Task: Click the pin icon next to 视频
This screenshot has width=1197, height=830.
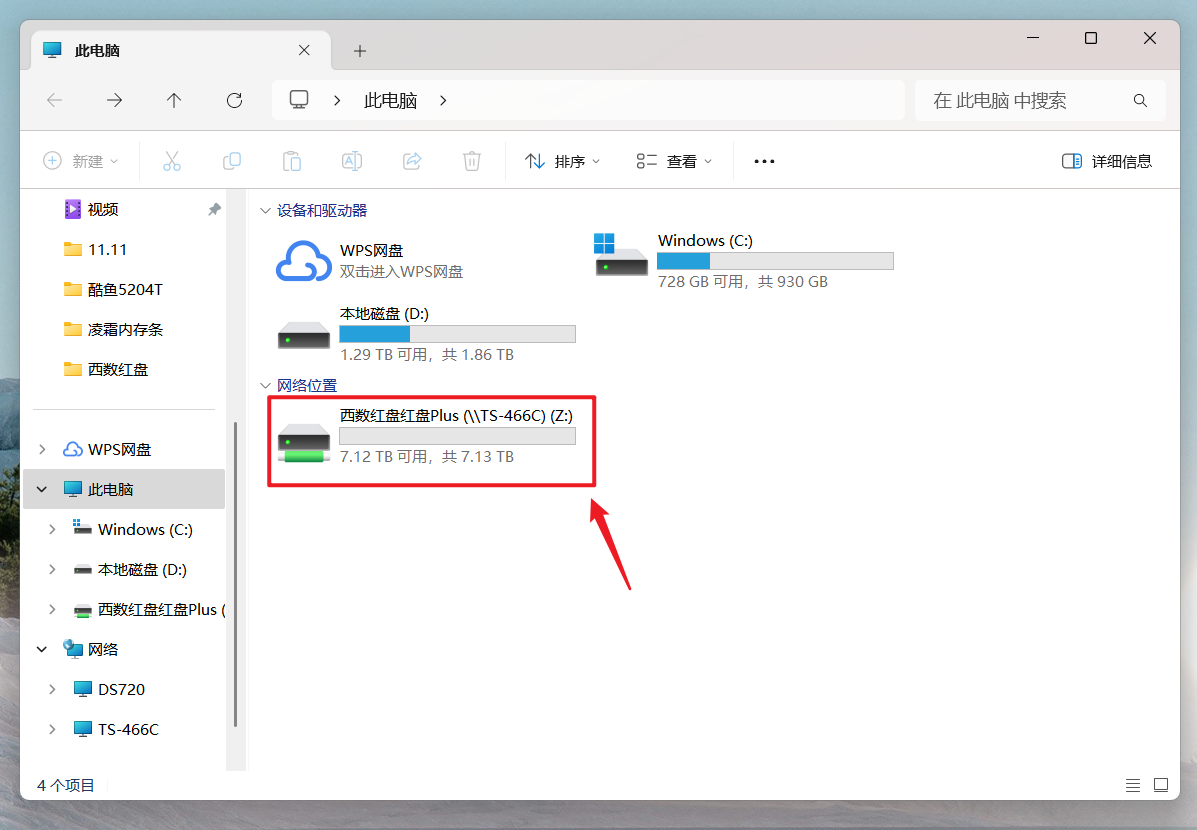Action: (215, 209)
